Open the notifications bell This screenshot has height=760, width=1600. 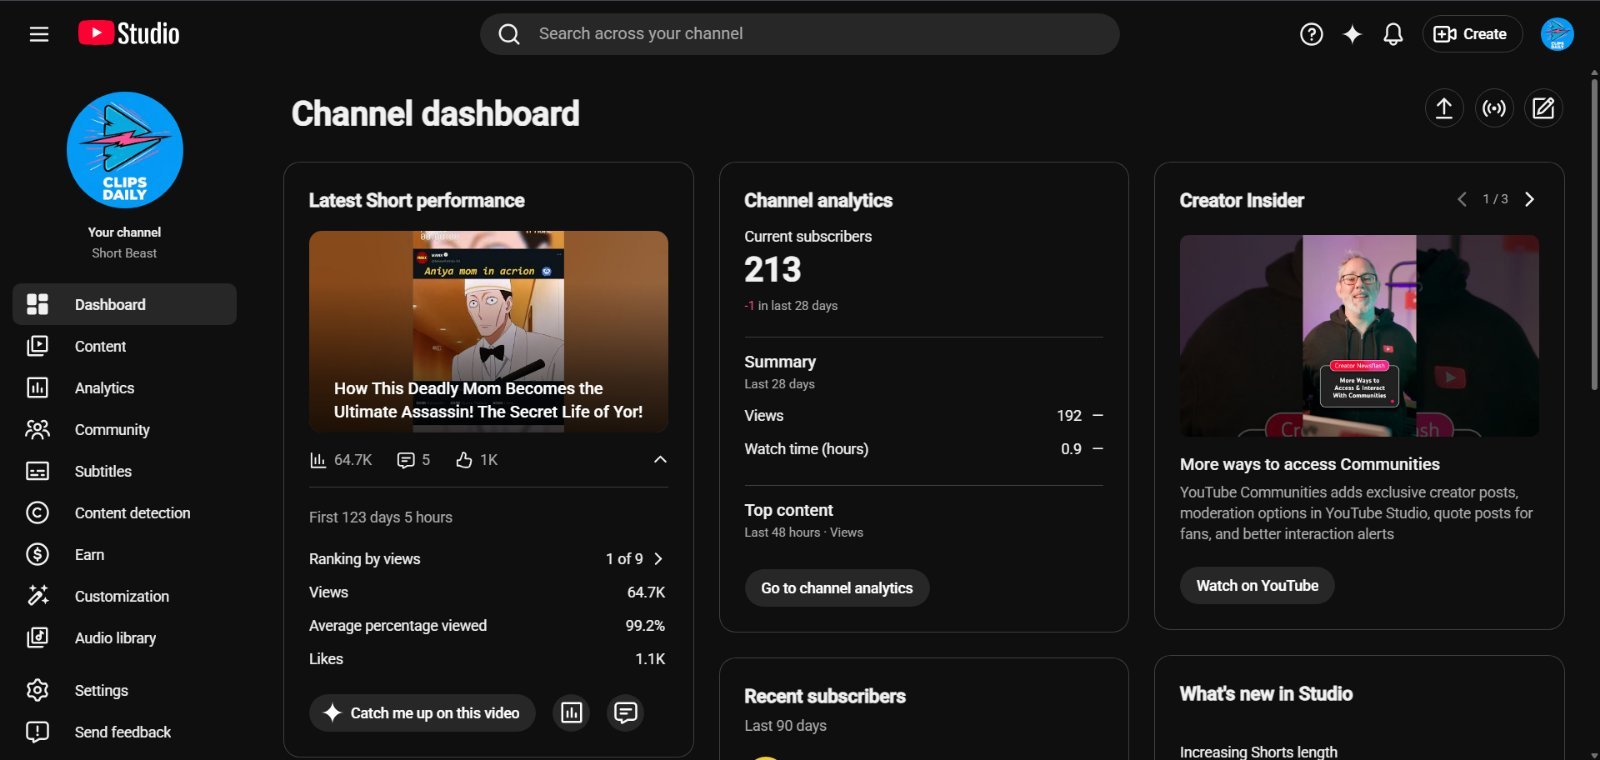(1393, 34)
